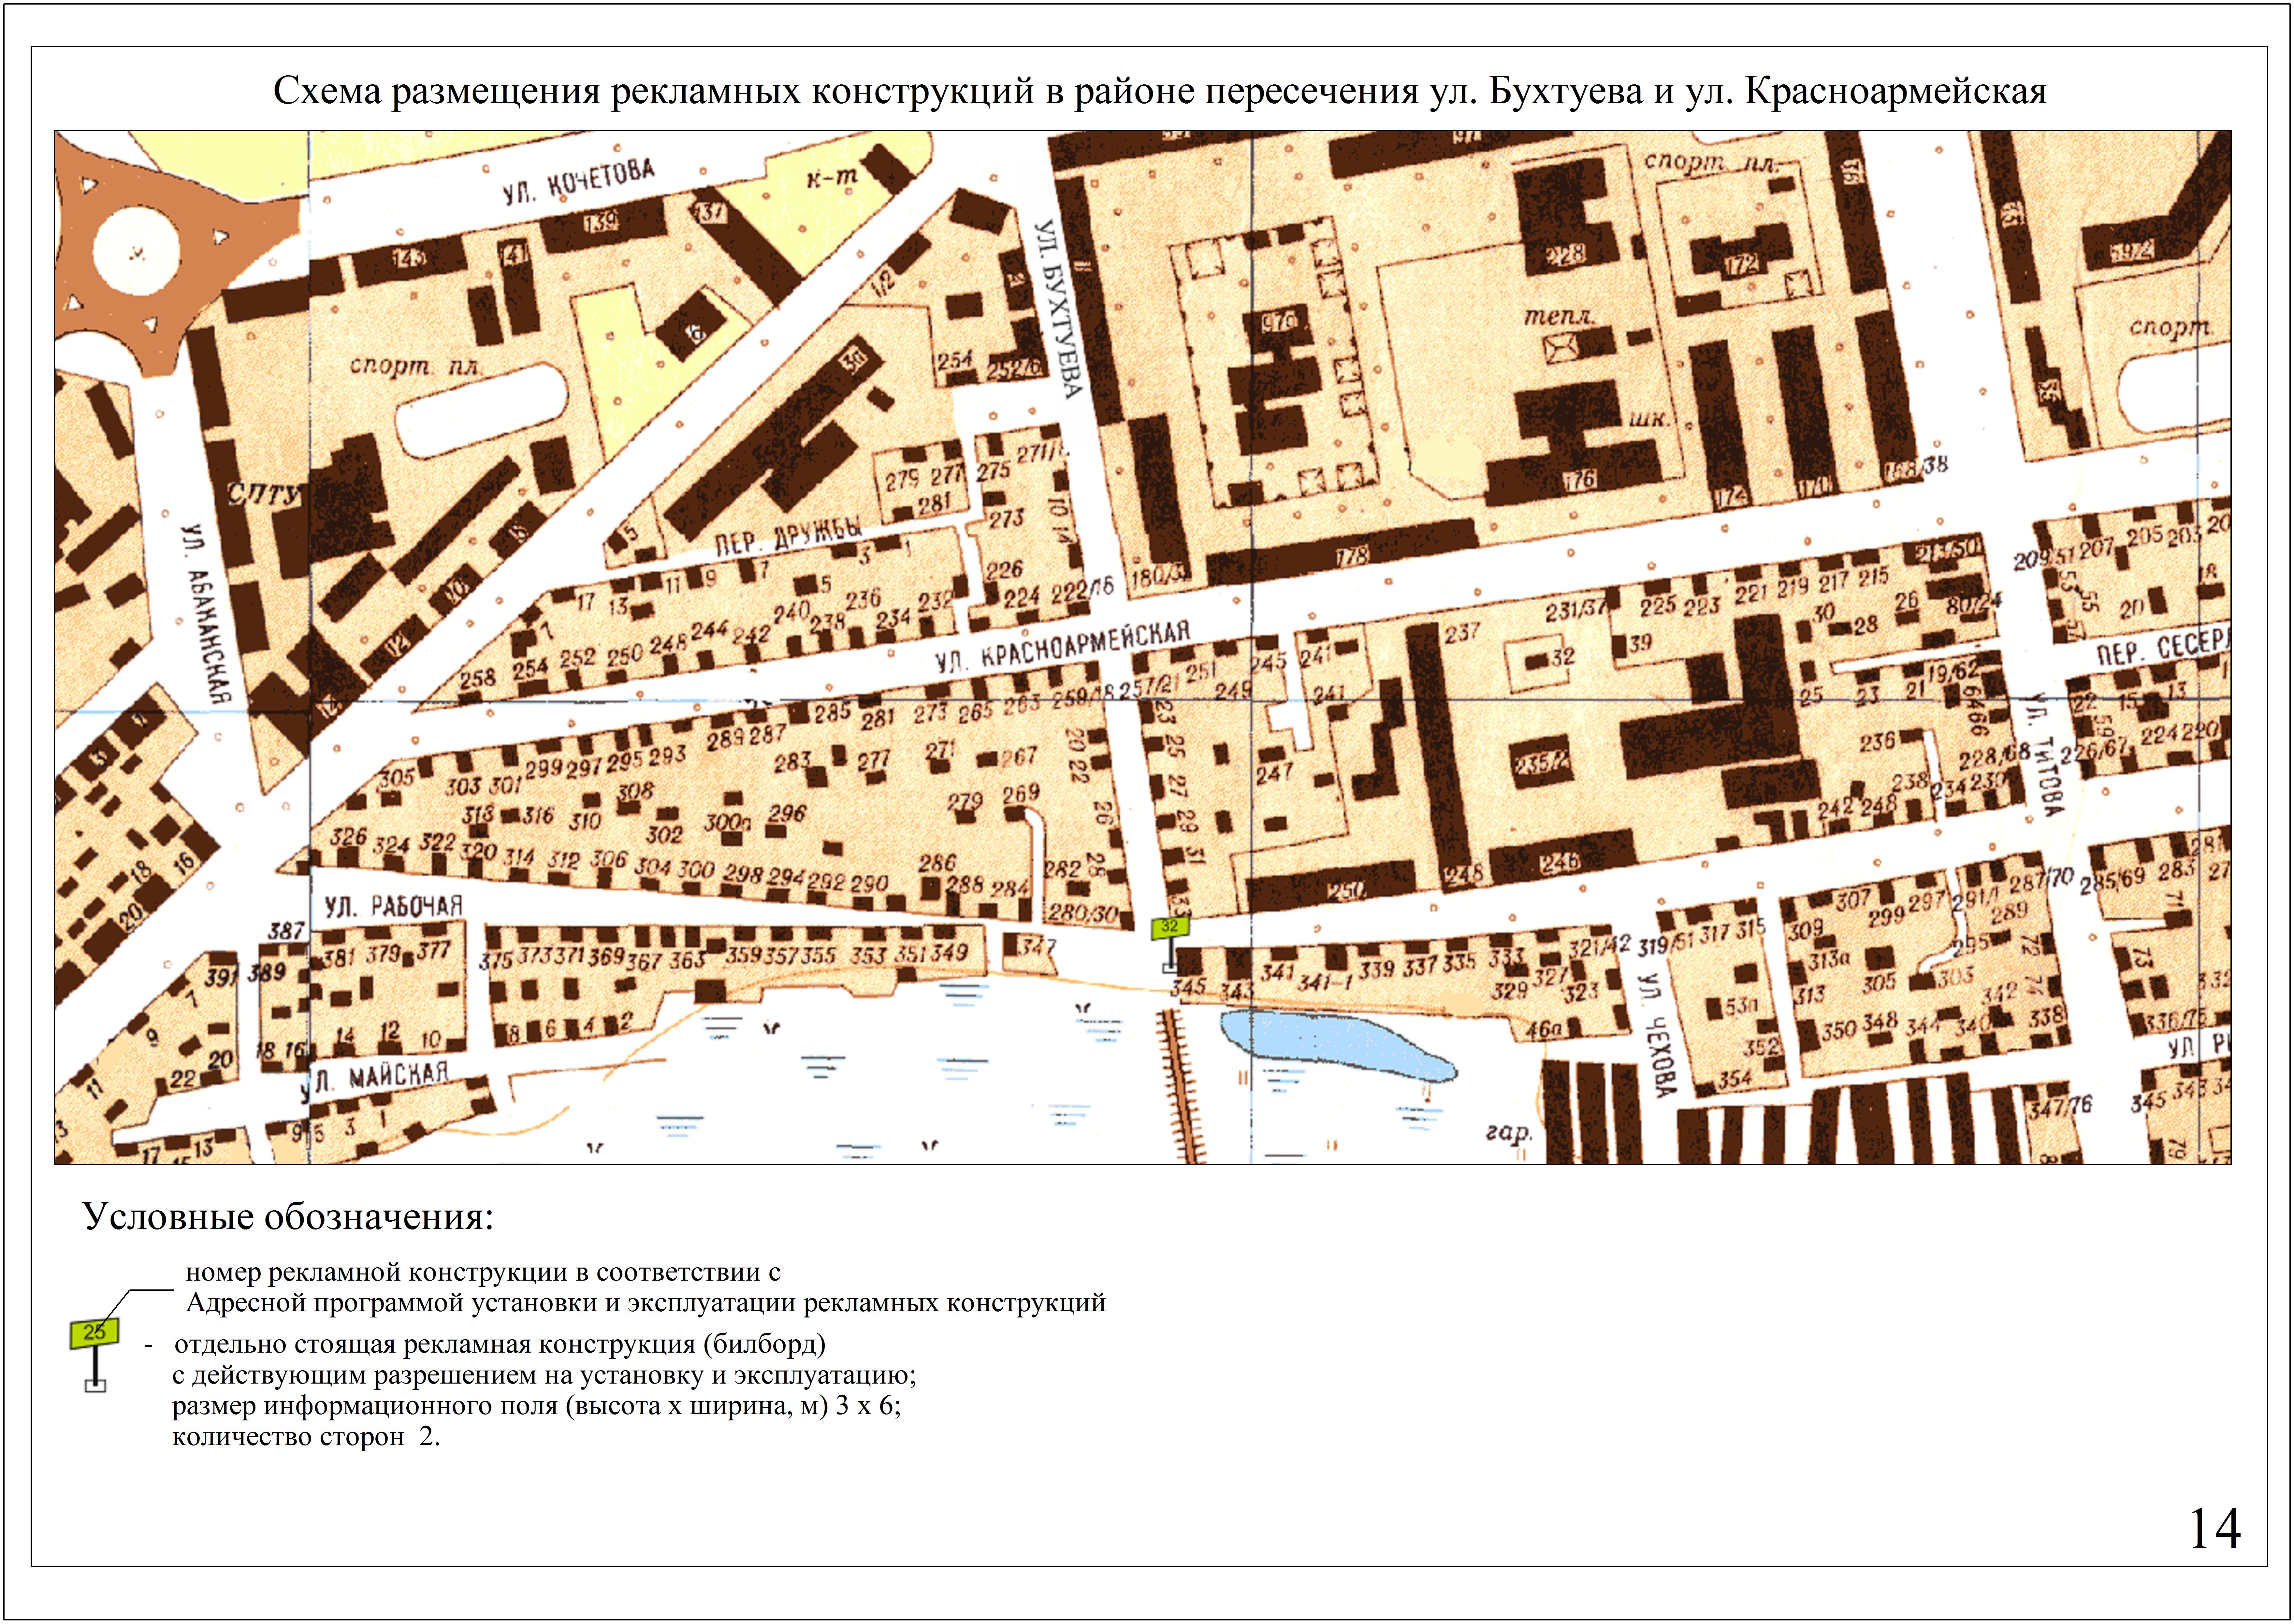The image size is (2294, 1624).
Task: Click the 'Условные обозначения:' heading
Action: (288, 1217)
